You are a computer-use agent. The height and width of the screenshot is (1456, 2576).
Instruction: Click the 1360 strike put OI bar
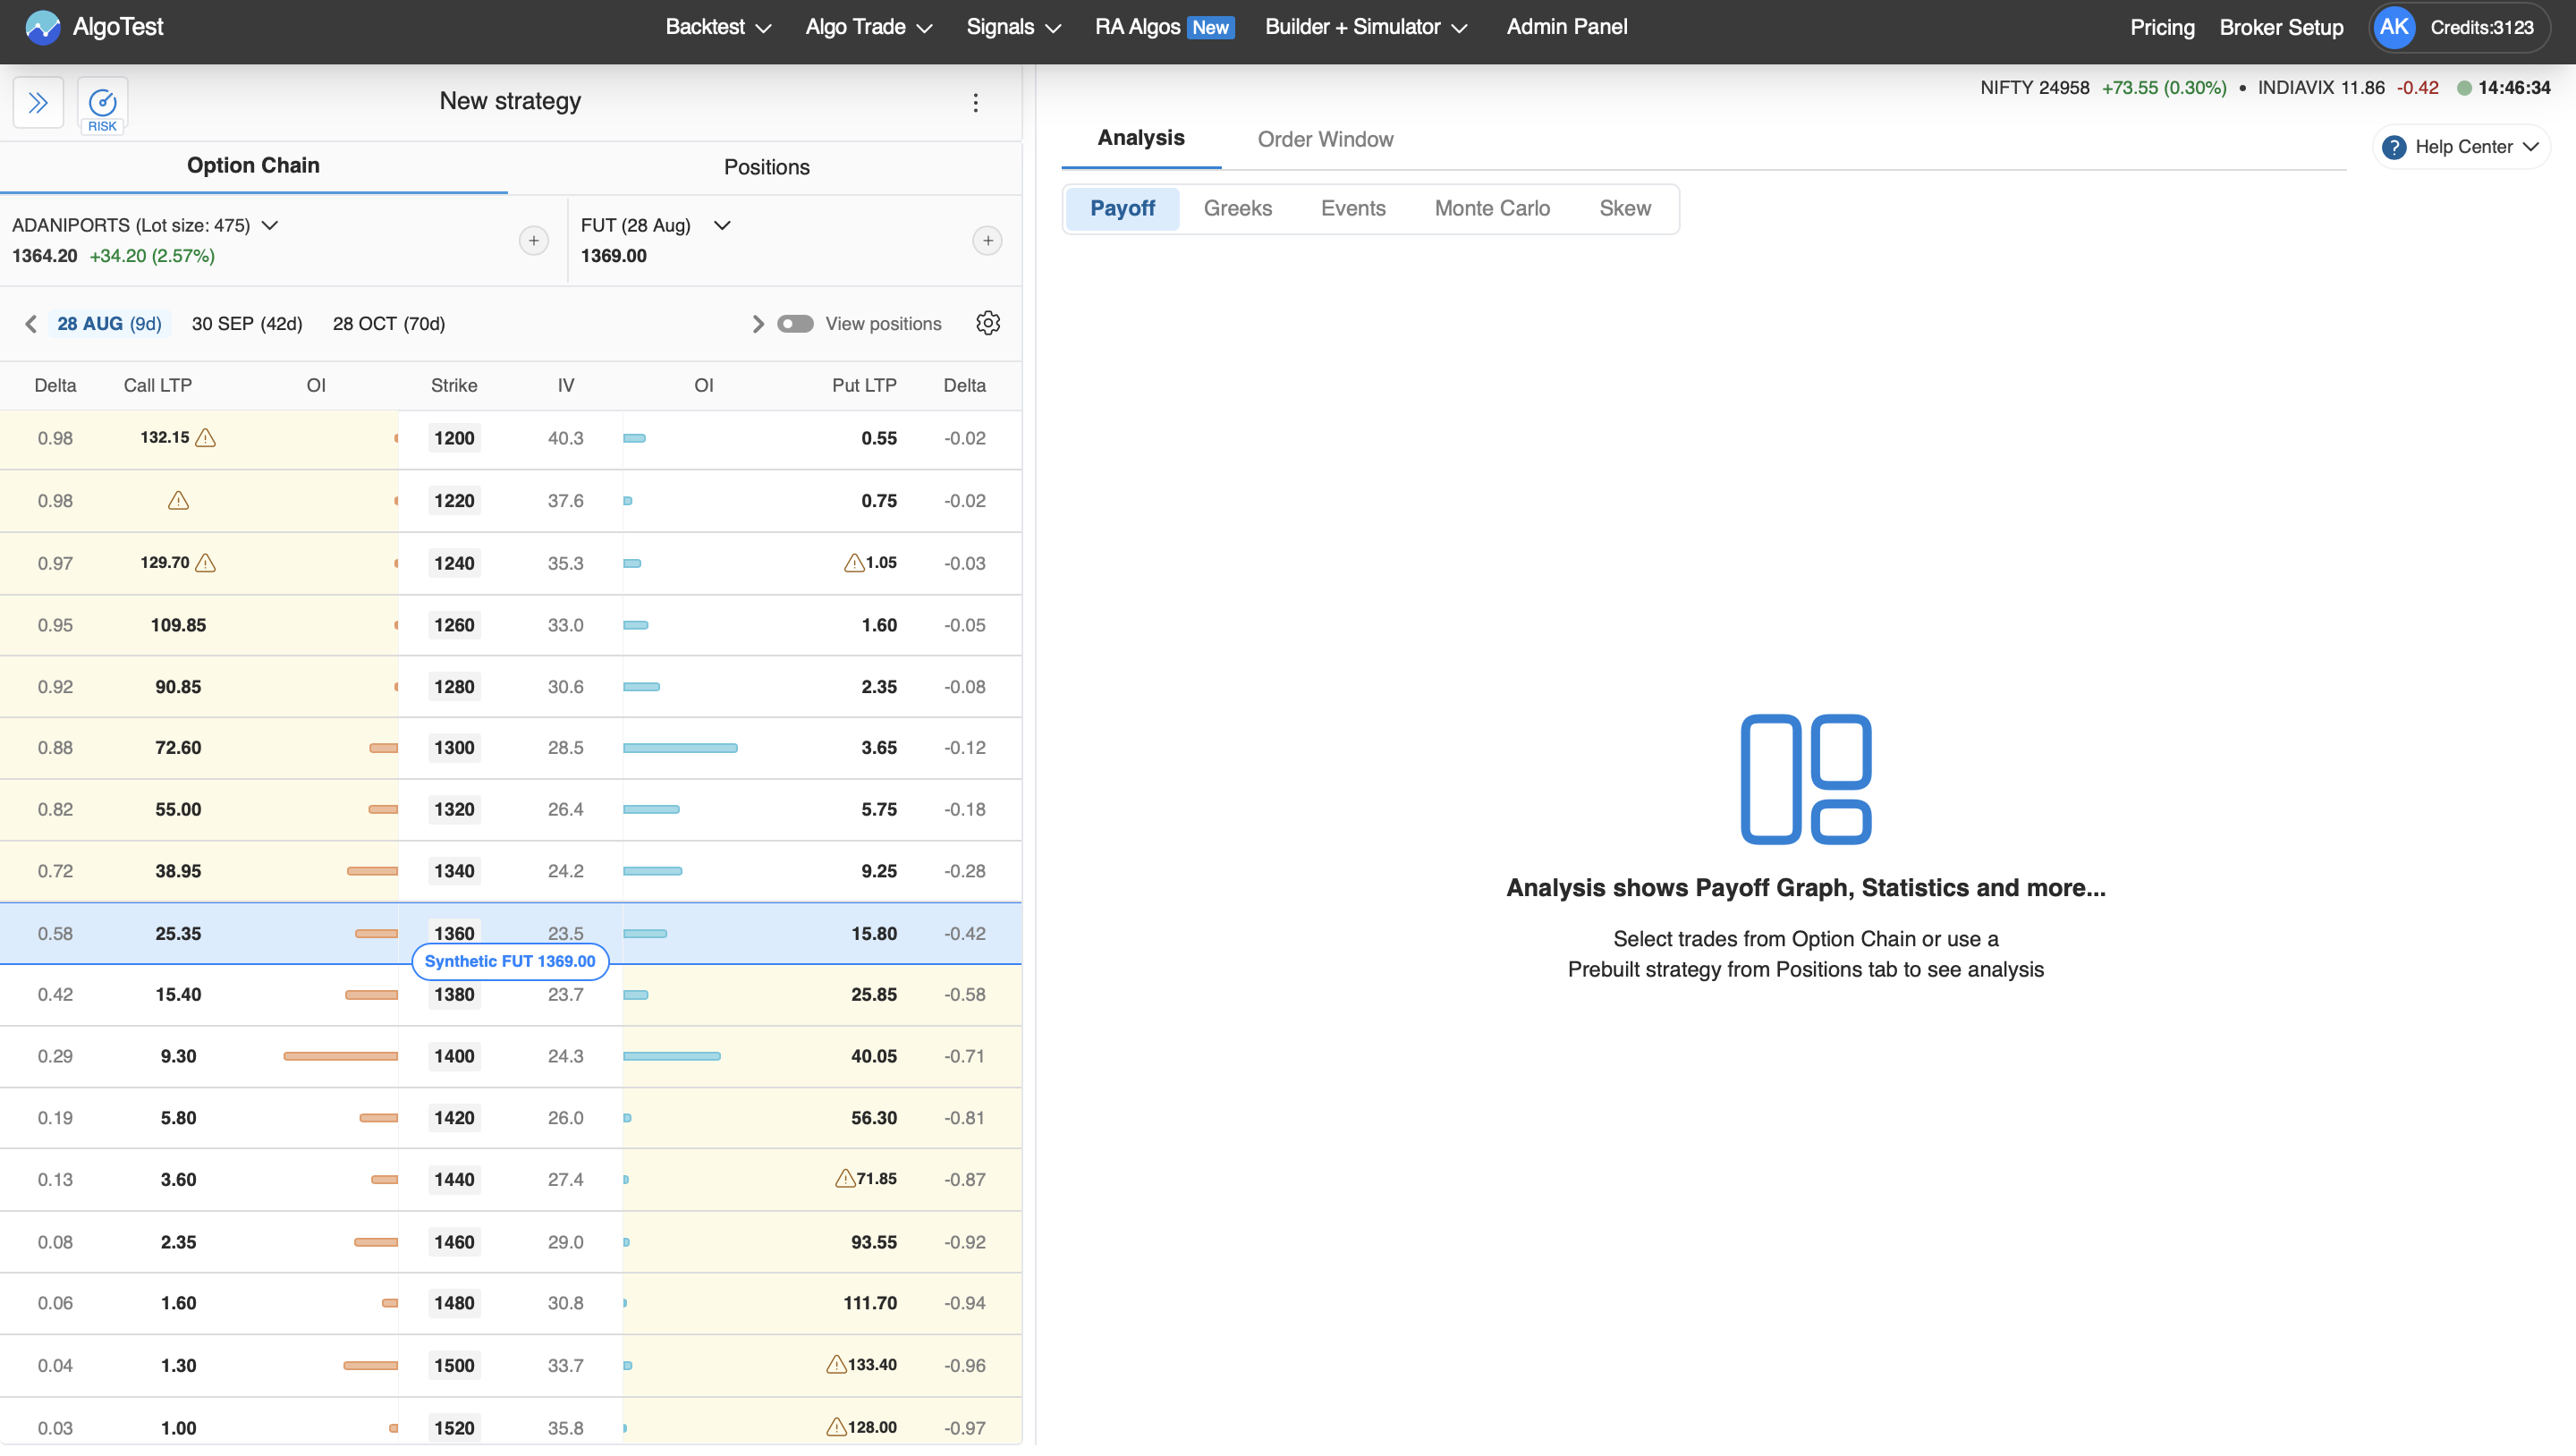[645, 933]
